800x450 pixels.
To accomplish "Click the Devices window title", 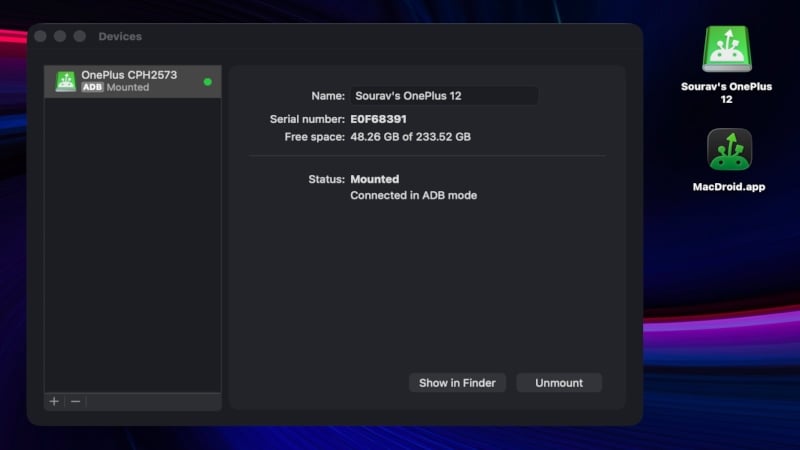I will (120, 36).
